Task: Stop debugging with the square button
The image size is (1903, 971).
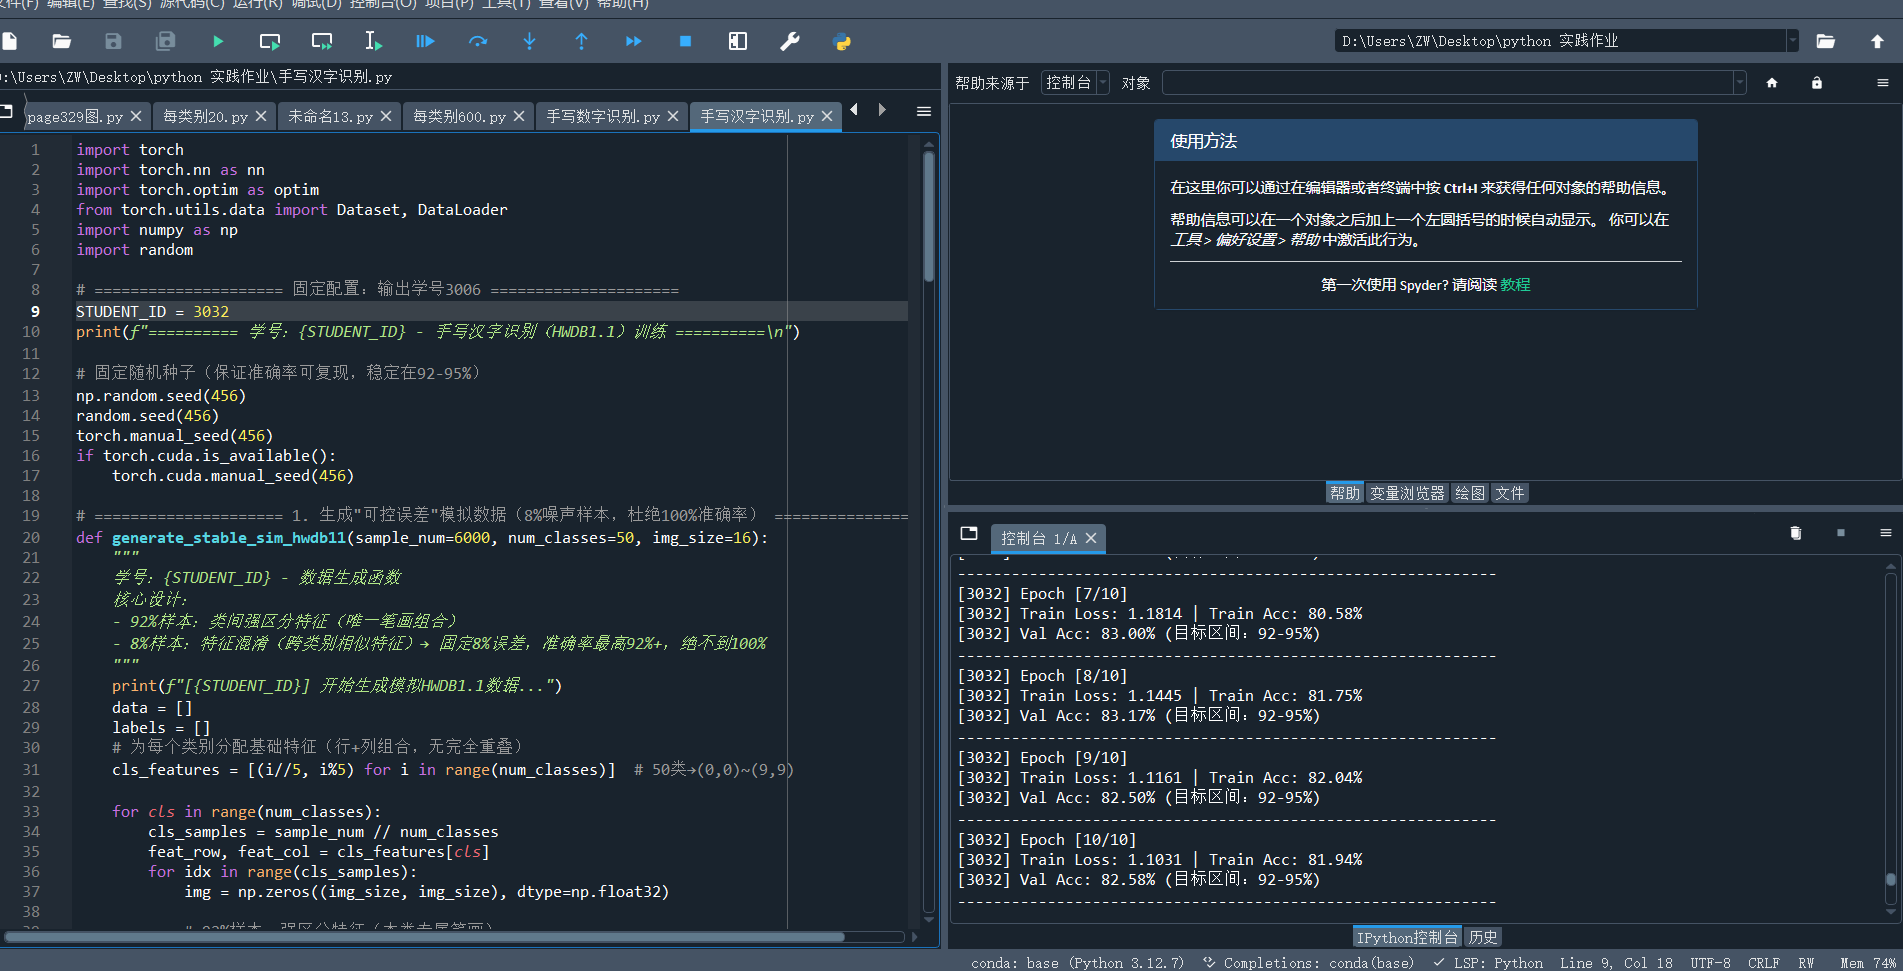Action: click(685, 41)
